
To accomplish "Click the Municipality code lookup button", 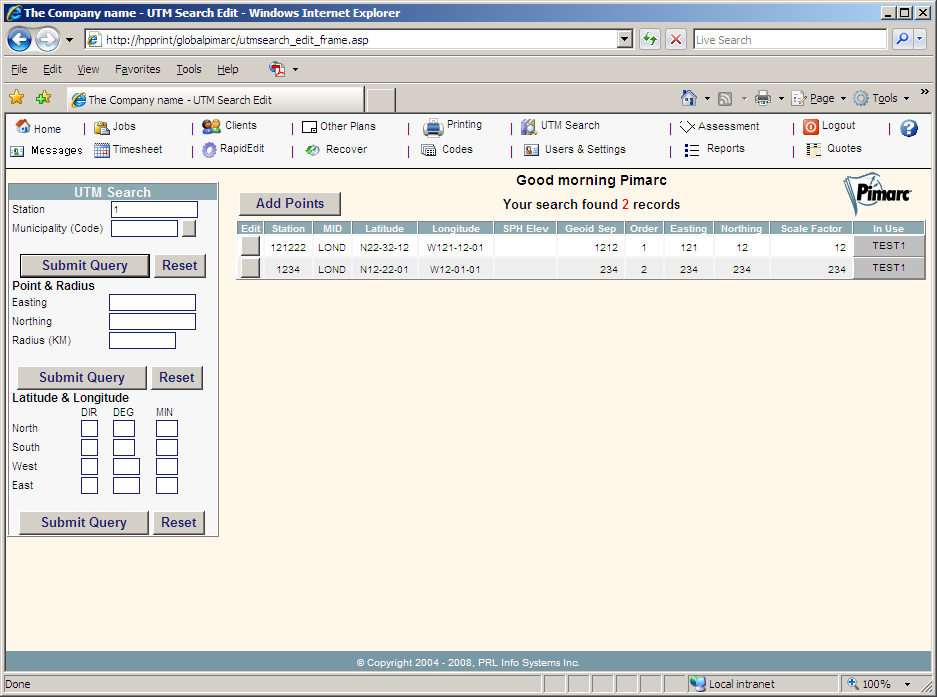I will (189, 228).
